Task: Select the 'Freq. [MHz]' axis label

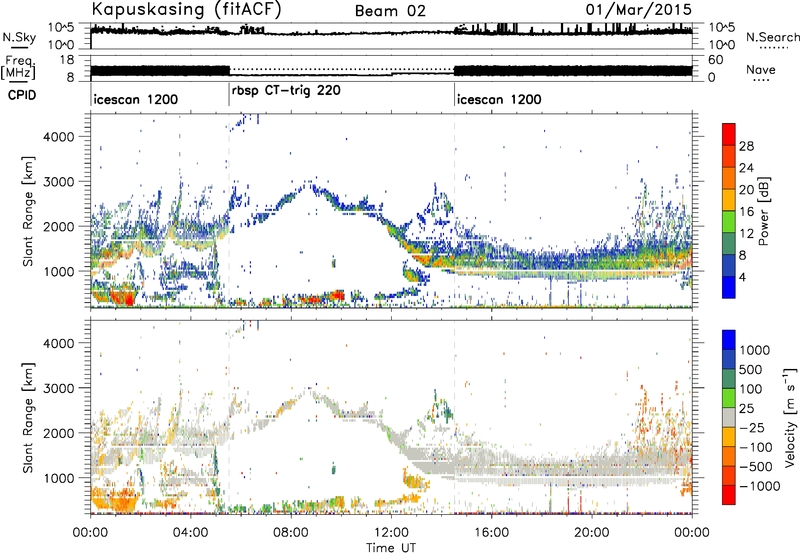Action: tap(18, 68)
